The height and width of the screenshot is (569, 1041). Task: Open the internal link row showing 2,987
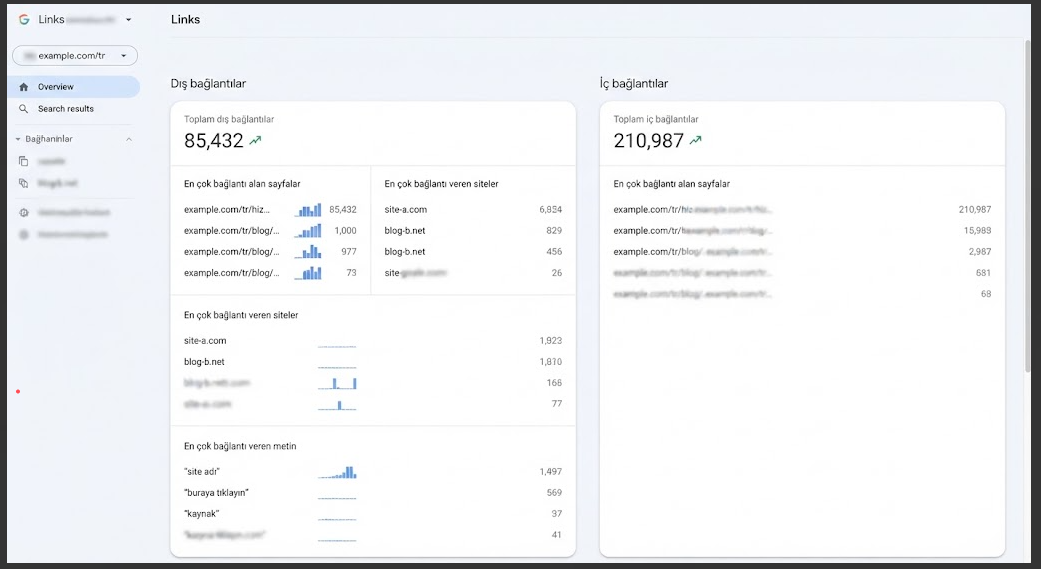[802, 252]
